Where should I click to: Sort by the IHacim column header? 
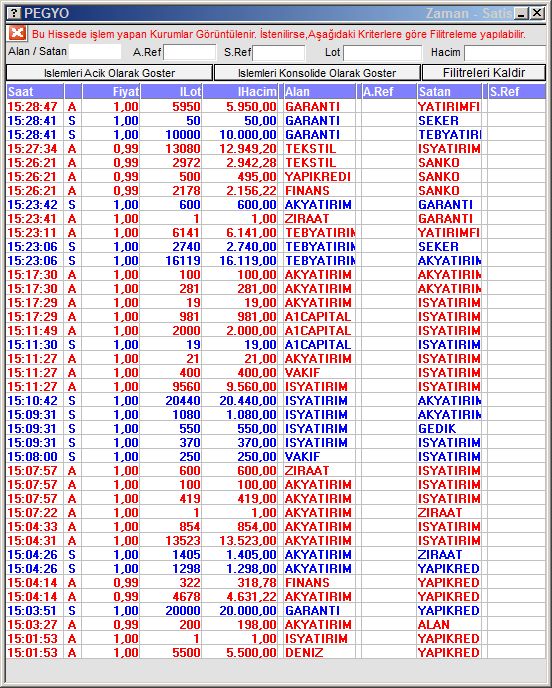tap(240, 92)
